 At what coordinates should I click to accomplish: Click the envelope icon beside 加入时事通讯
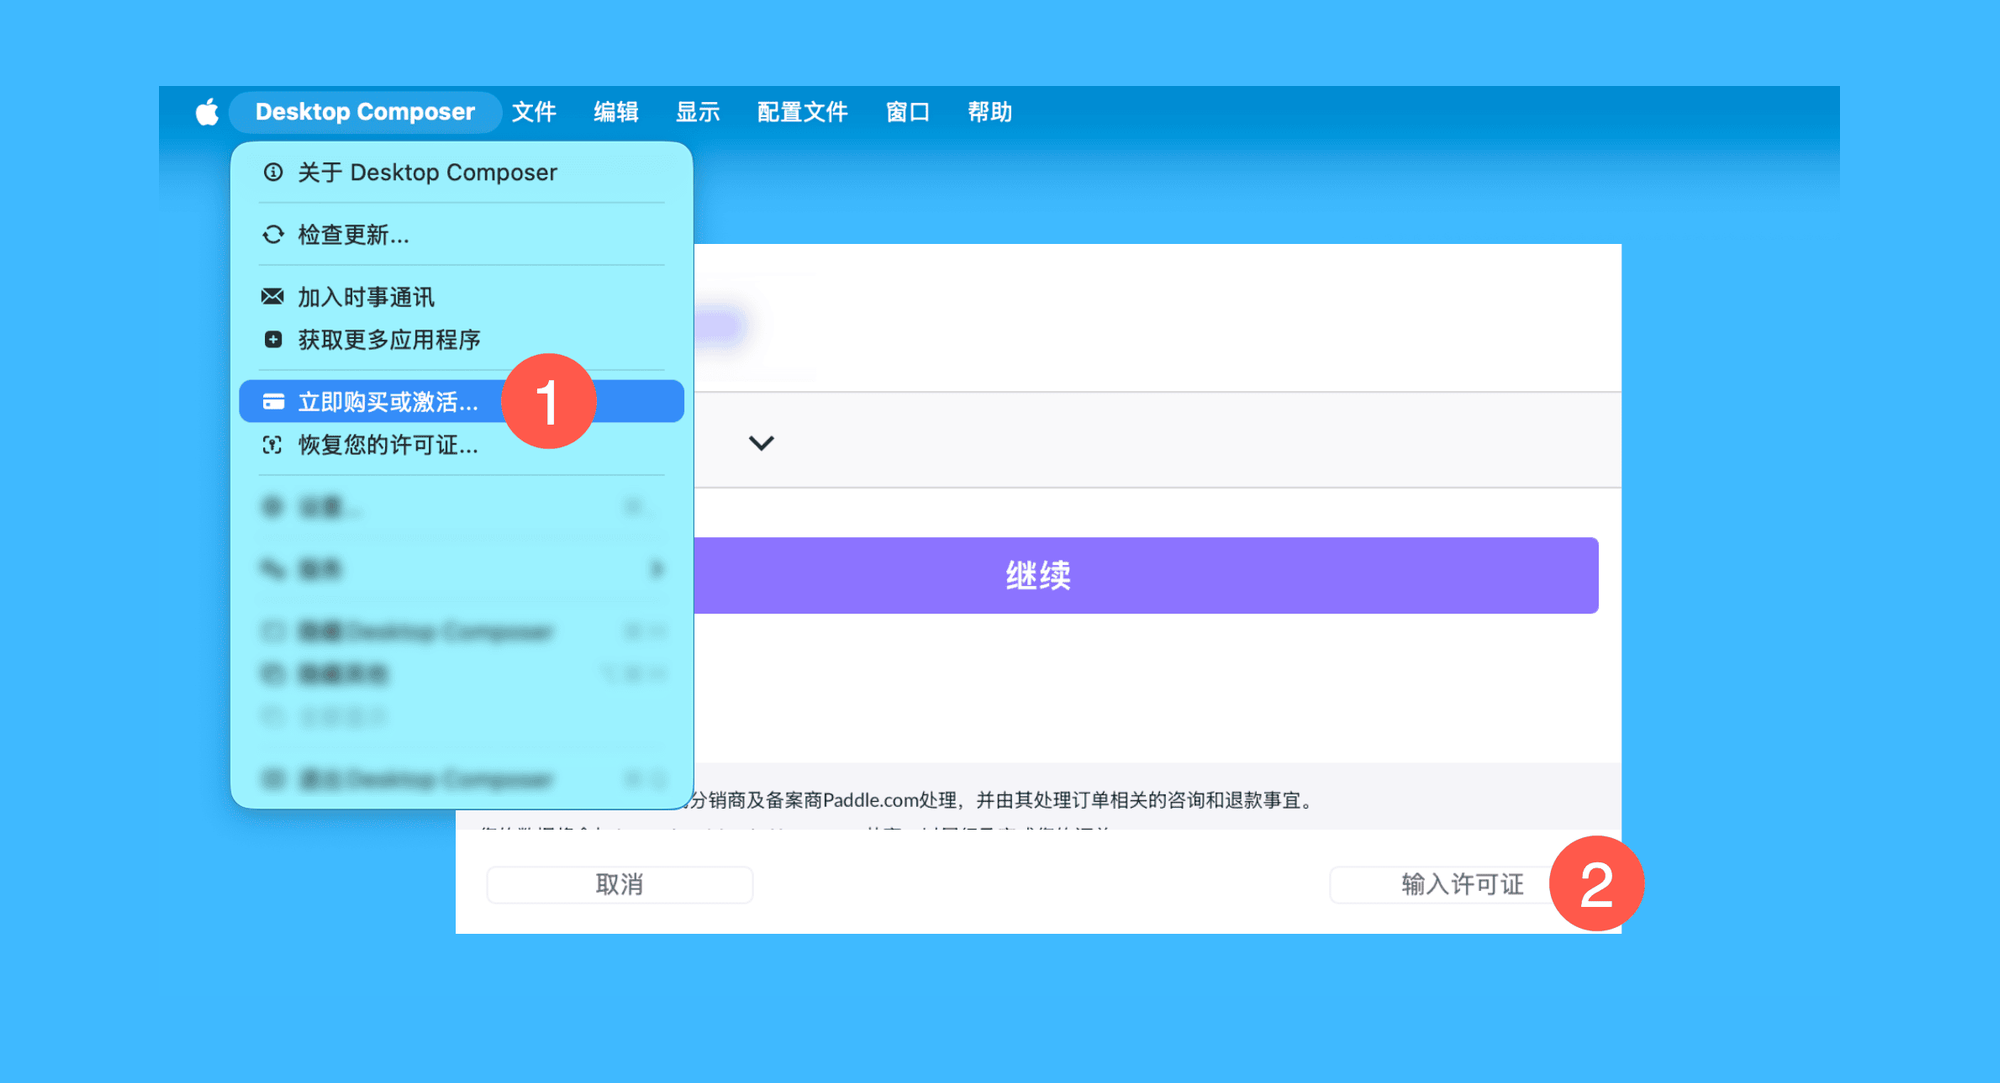pos(273,297)
